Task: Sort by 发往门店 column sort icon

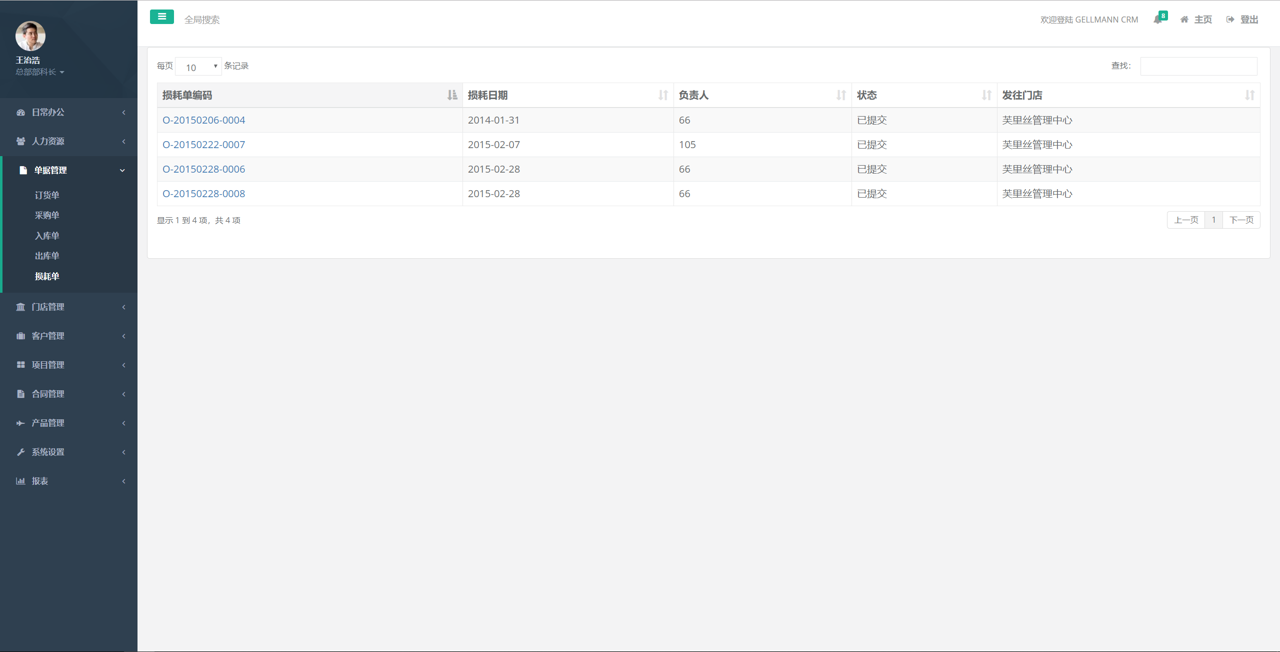Action: tap(1249, 95)
